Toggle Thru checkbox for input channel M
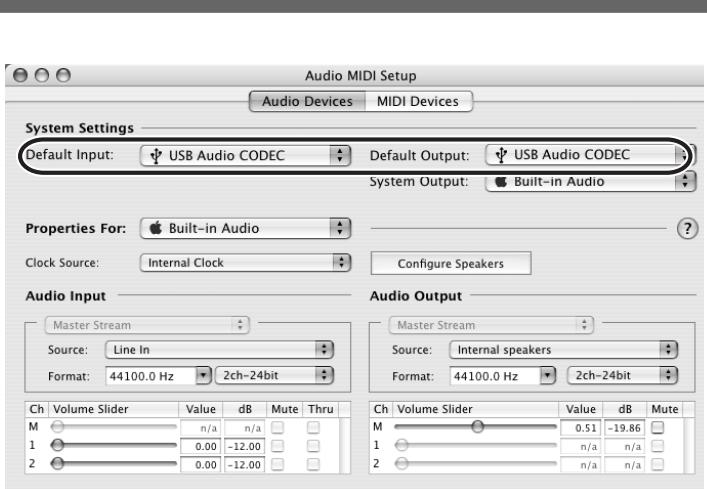The height and width of the screenshot is (489, 707). pos(313,427)
